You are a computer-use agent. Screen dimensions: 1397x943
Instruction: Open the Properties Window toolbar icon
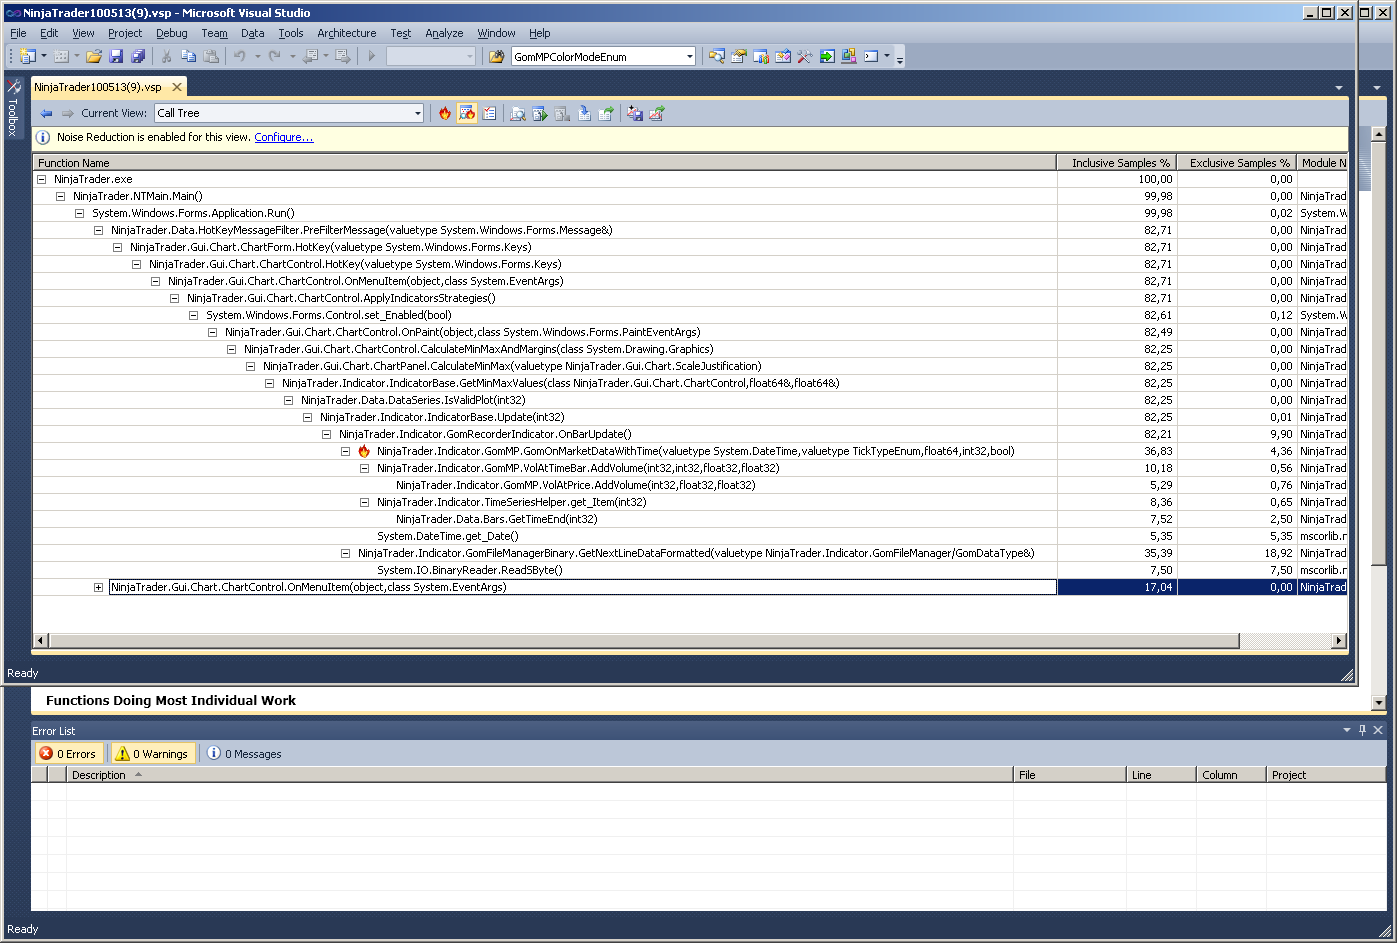pos(739,57)
